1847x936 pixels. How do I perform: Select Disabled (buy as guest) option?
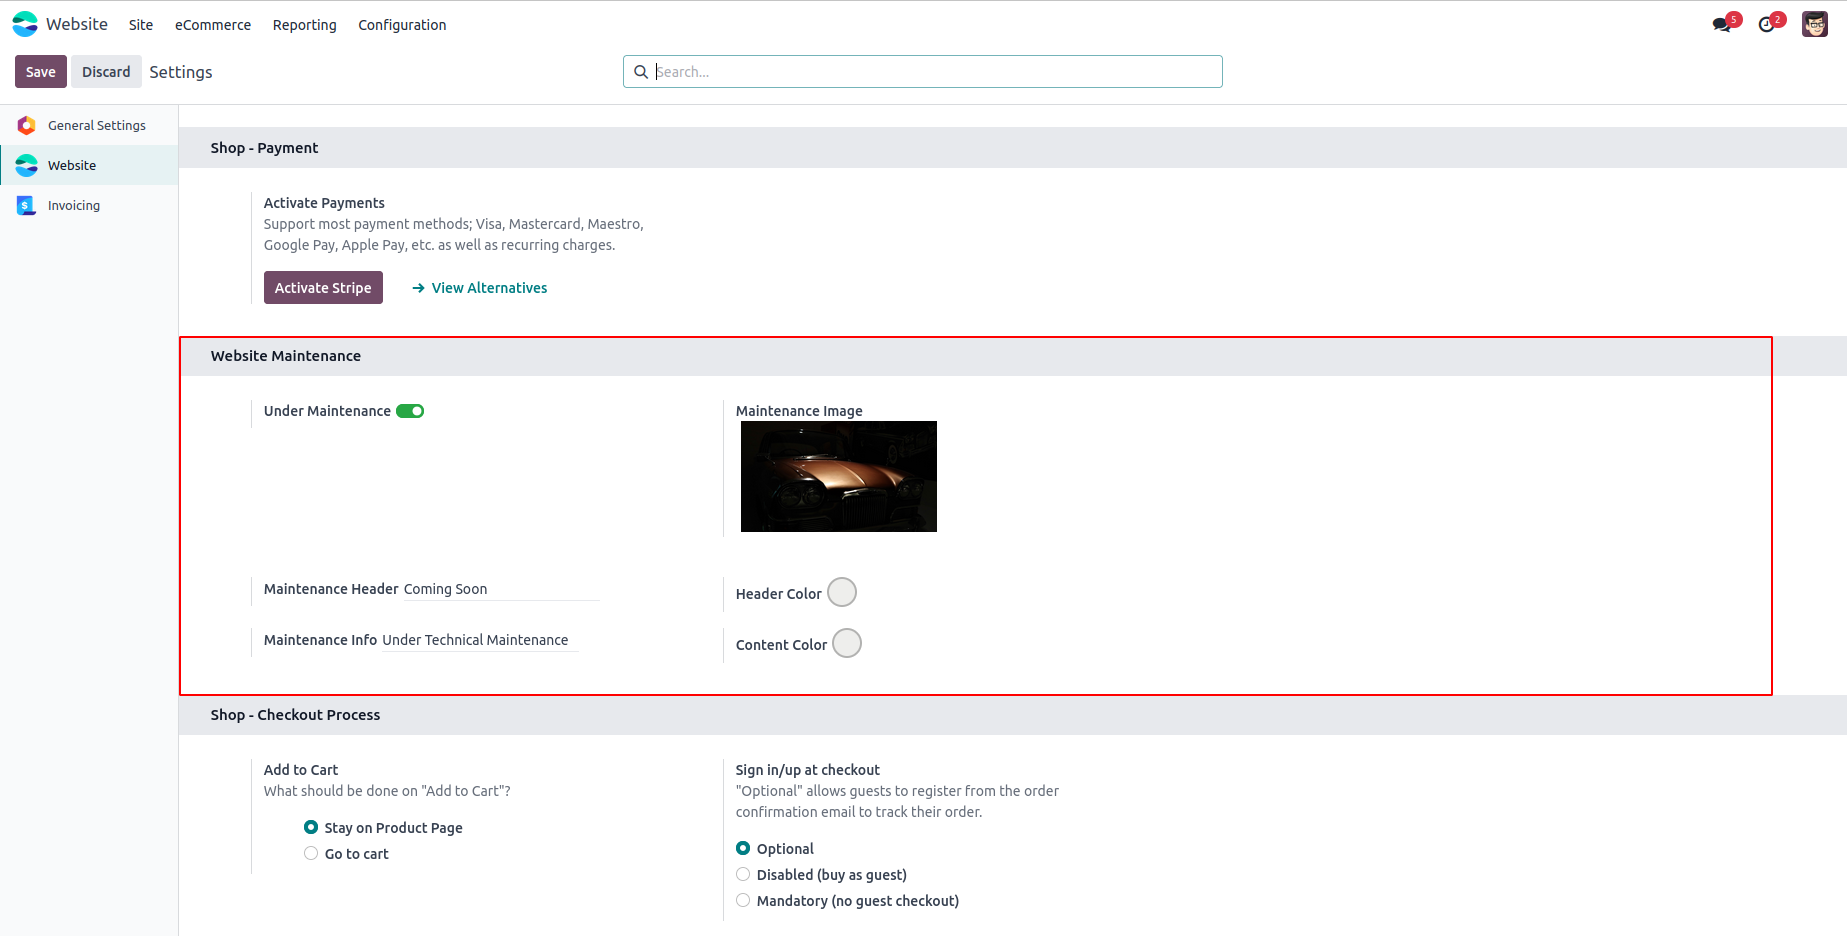pos(743,874)
